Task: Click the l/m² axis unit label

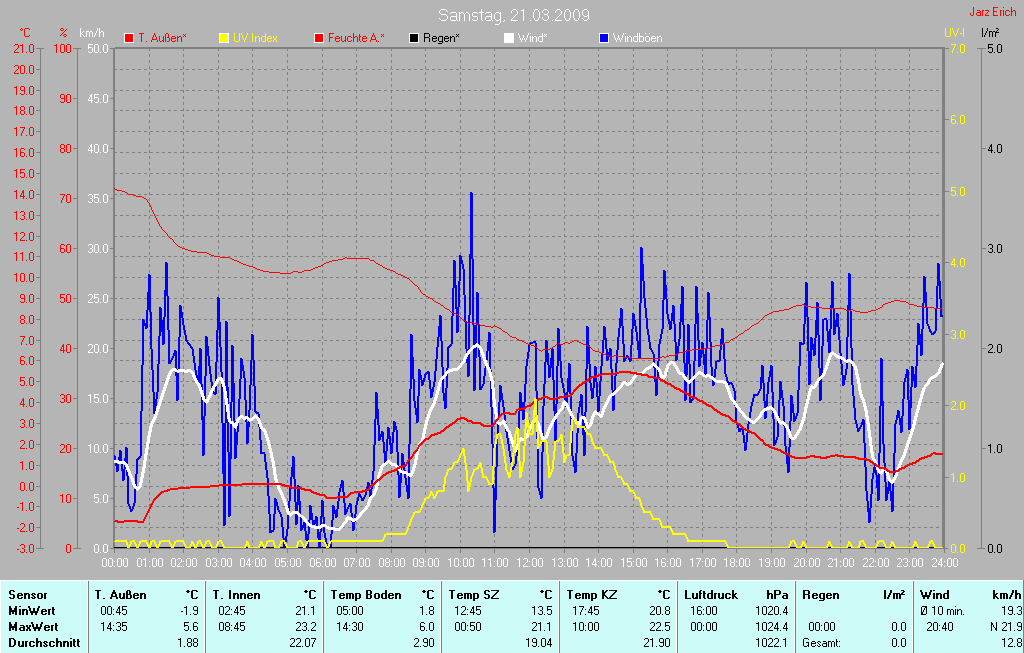Action: point(989,33)
